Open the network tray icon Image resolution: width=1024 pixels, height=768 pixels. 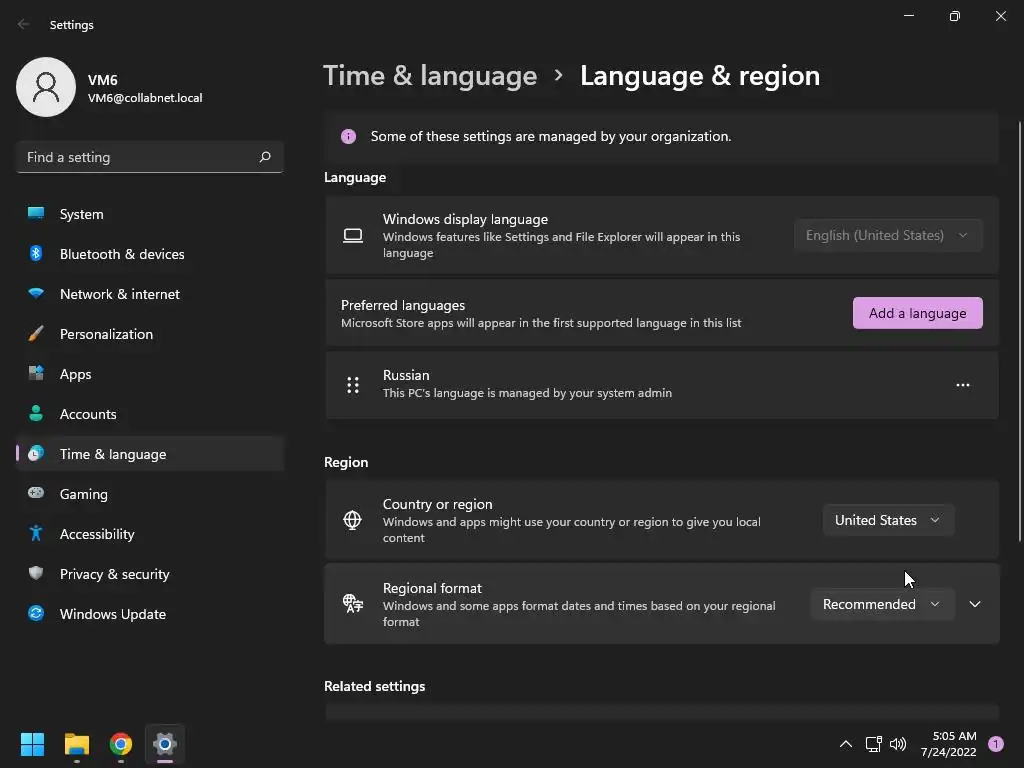873,744
